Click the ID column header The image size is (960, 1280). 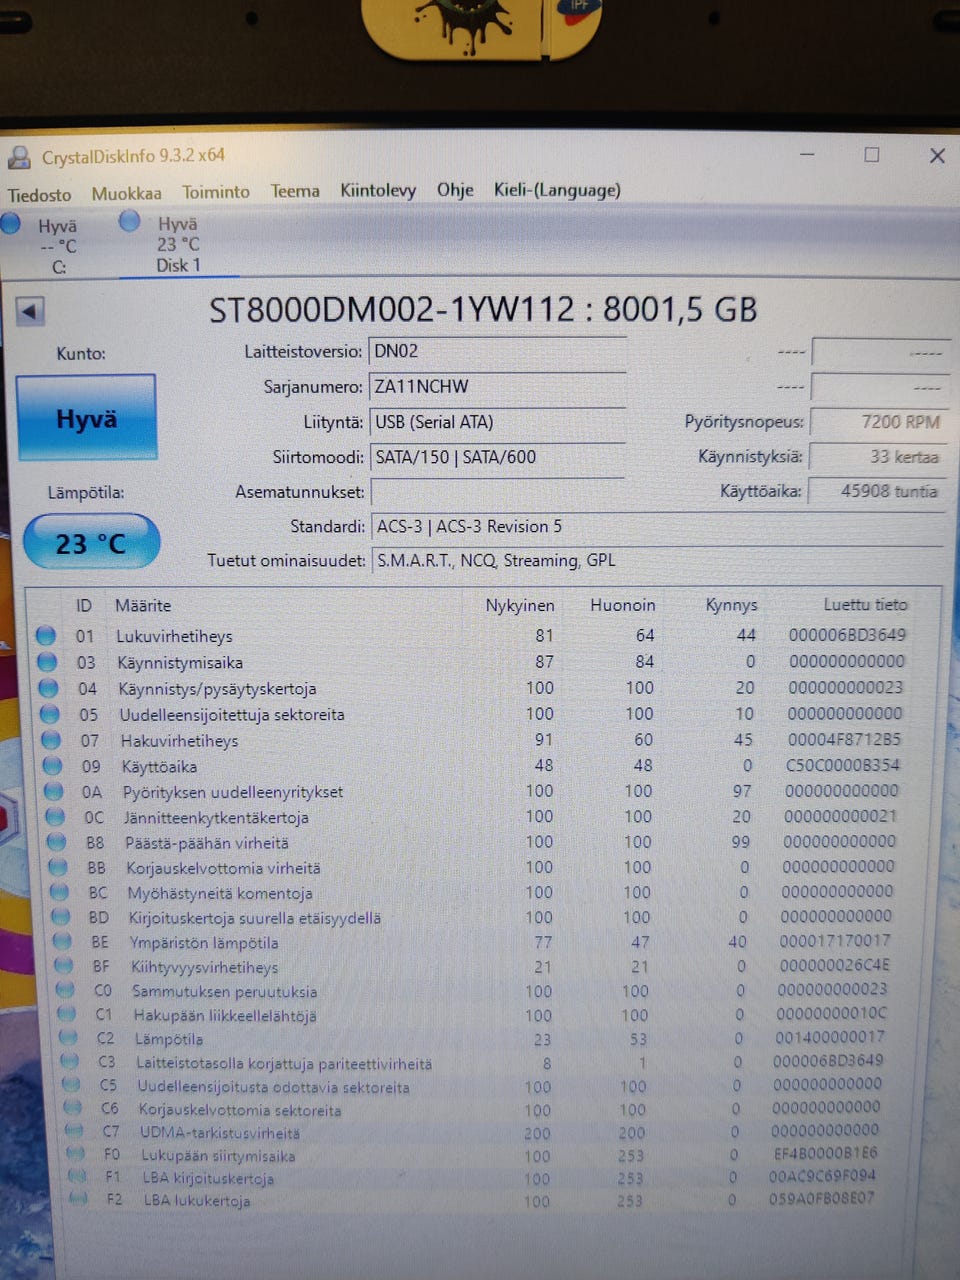(84, 606)
